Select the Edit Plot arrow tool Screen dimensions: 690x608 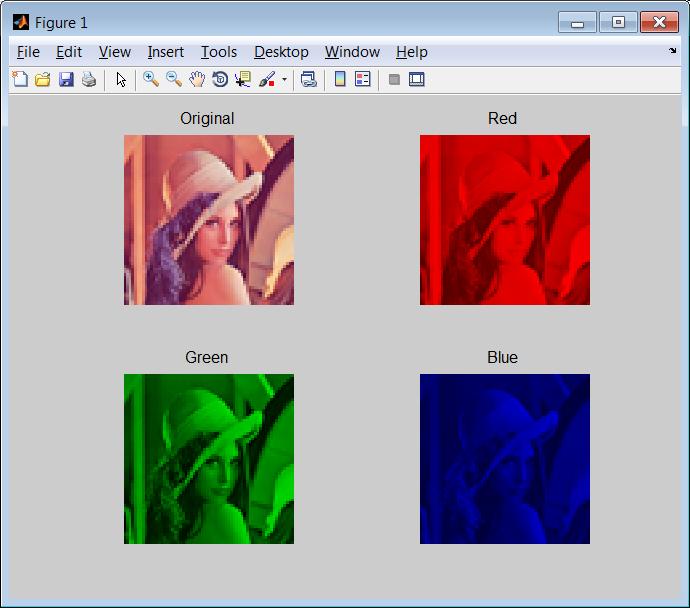click(x=121, y=80)
